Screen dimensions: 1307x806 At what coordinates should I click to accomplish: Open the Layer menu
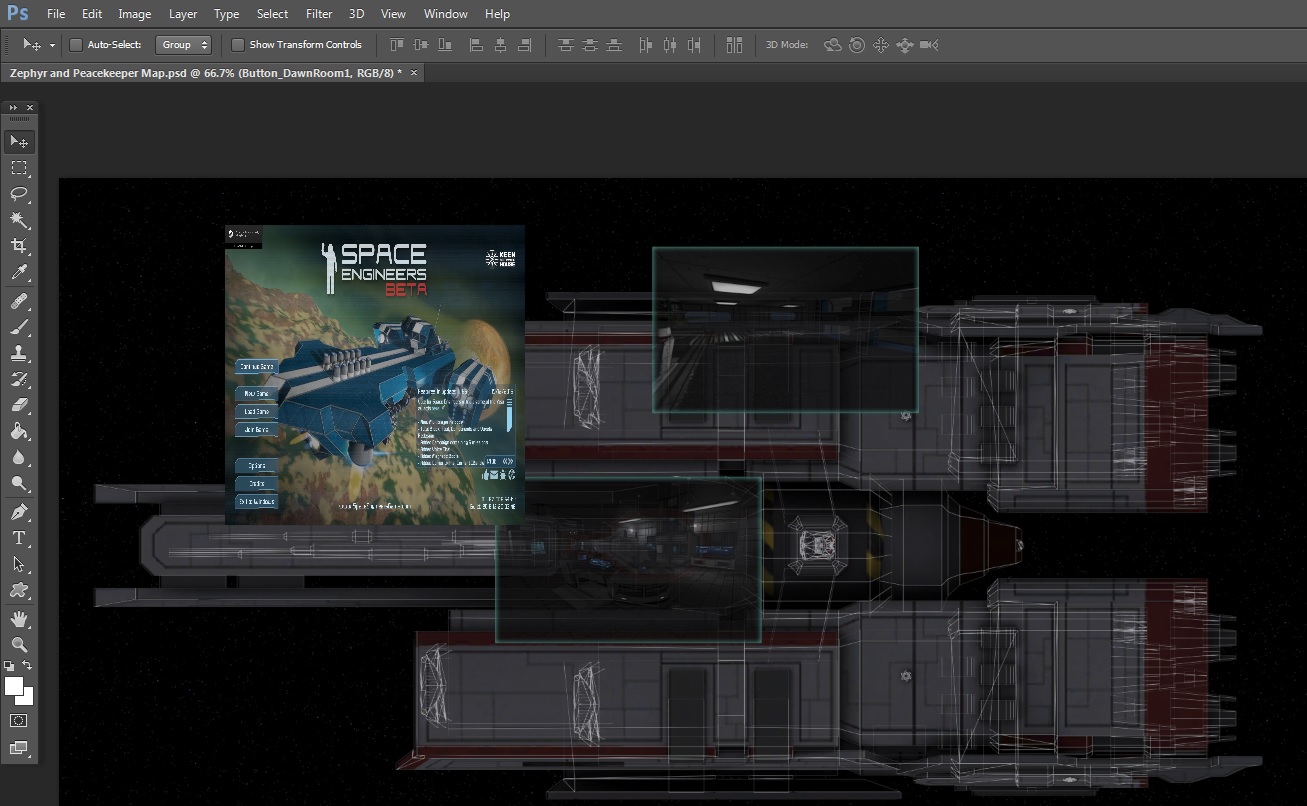[183, 14]
